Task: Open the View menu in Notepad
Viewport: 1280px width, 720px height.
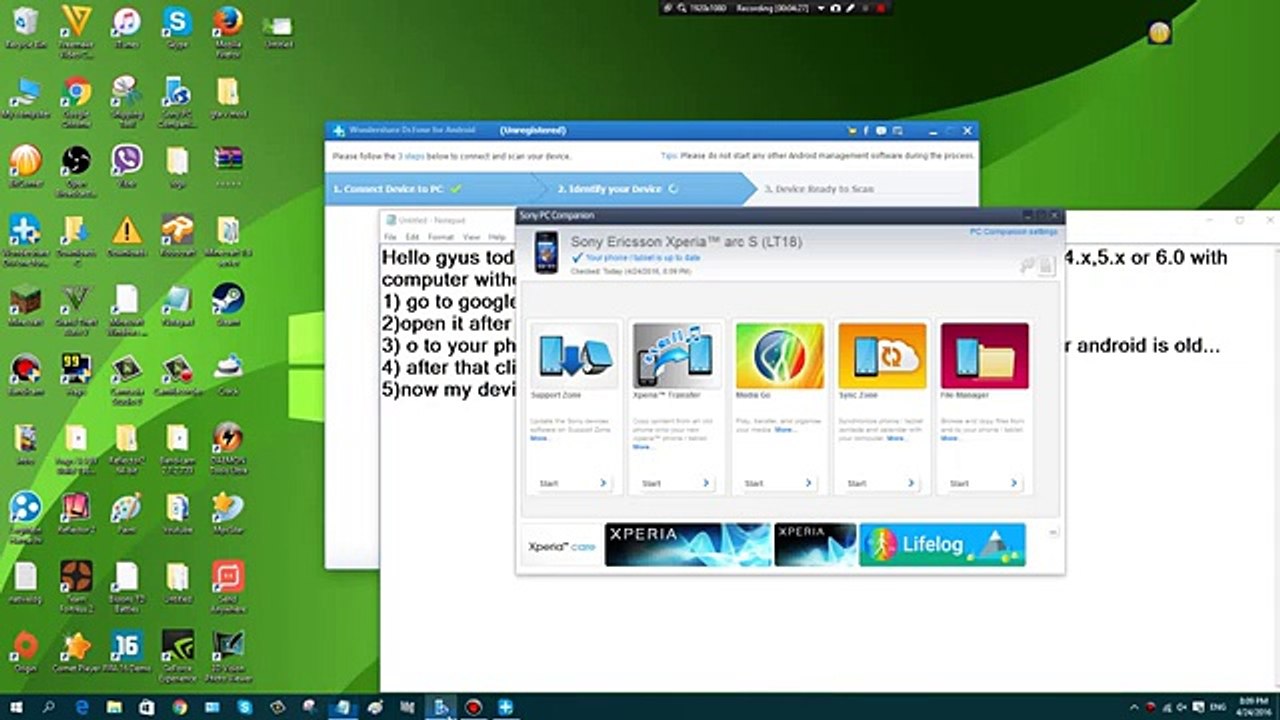Action: click(x=471, y=237)
